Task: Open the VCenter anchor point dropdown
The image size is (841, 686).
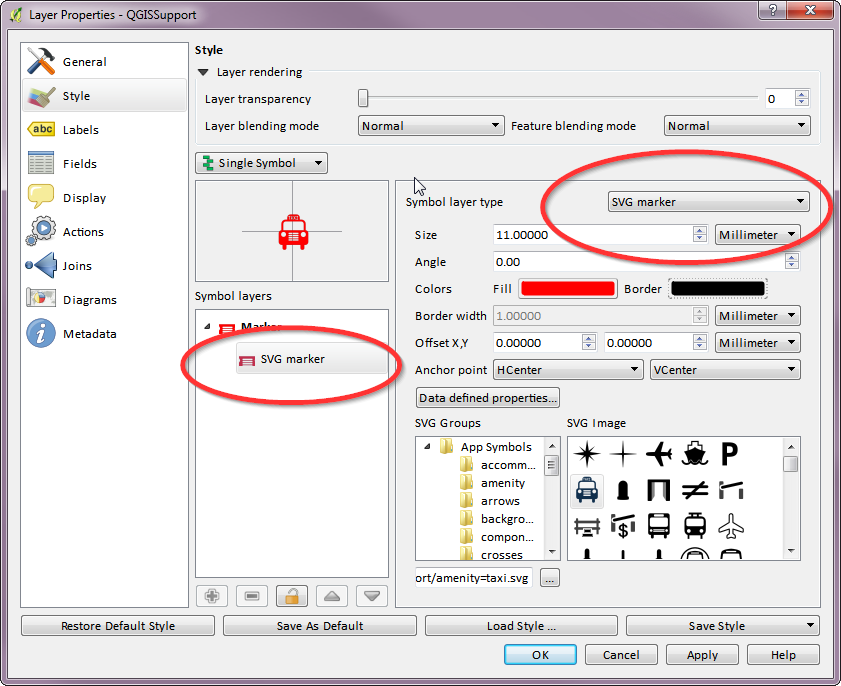Action: (x=725, y=370)
